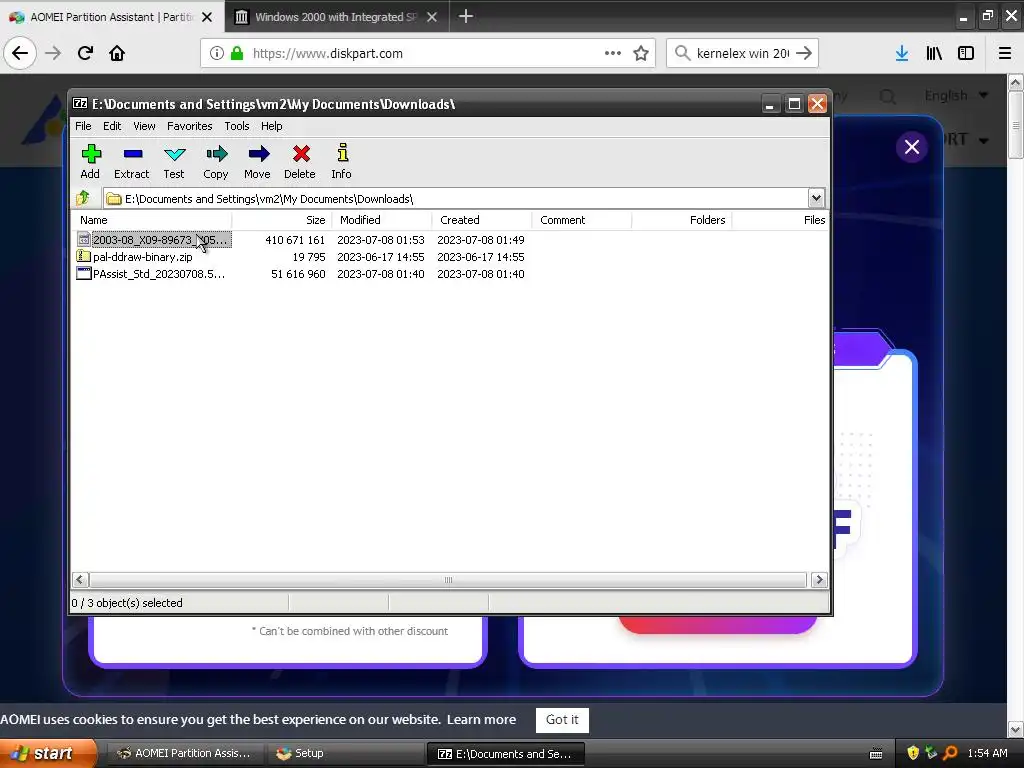
Task: Sort files by the Name column
Action: coord(152,220)
